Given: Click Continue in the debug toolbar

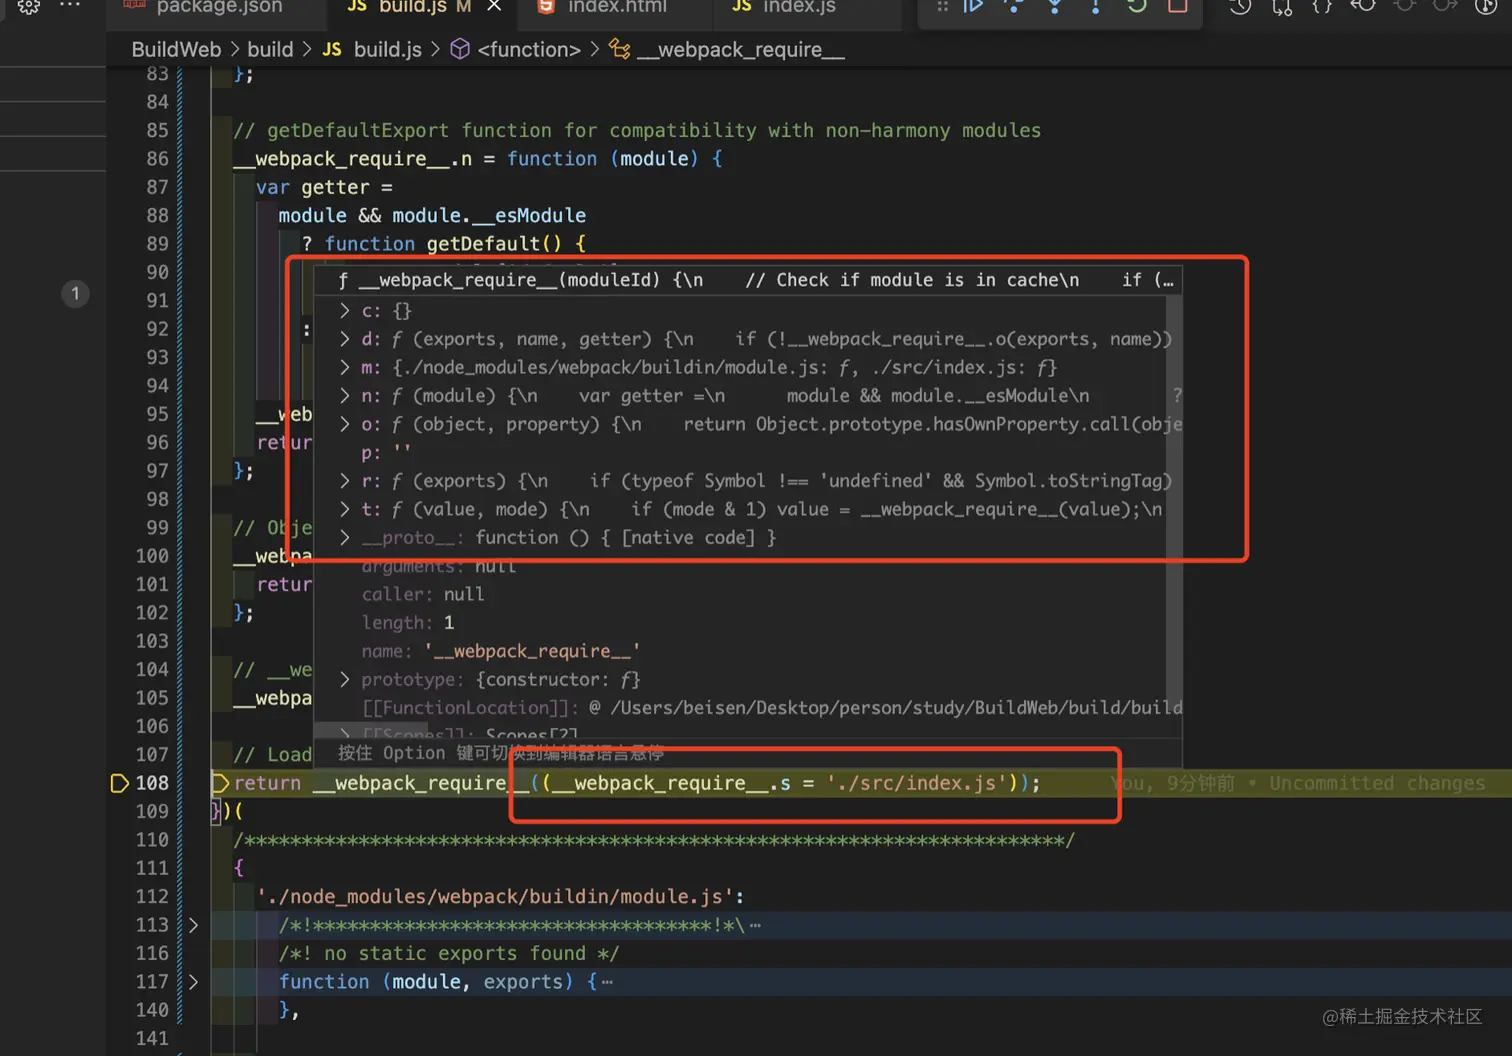Looking at the screenshot, I should click(973, 6).
